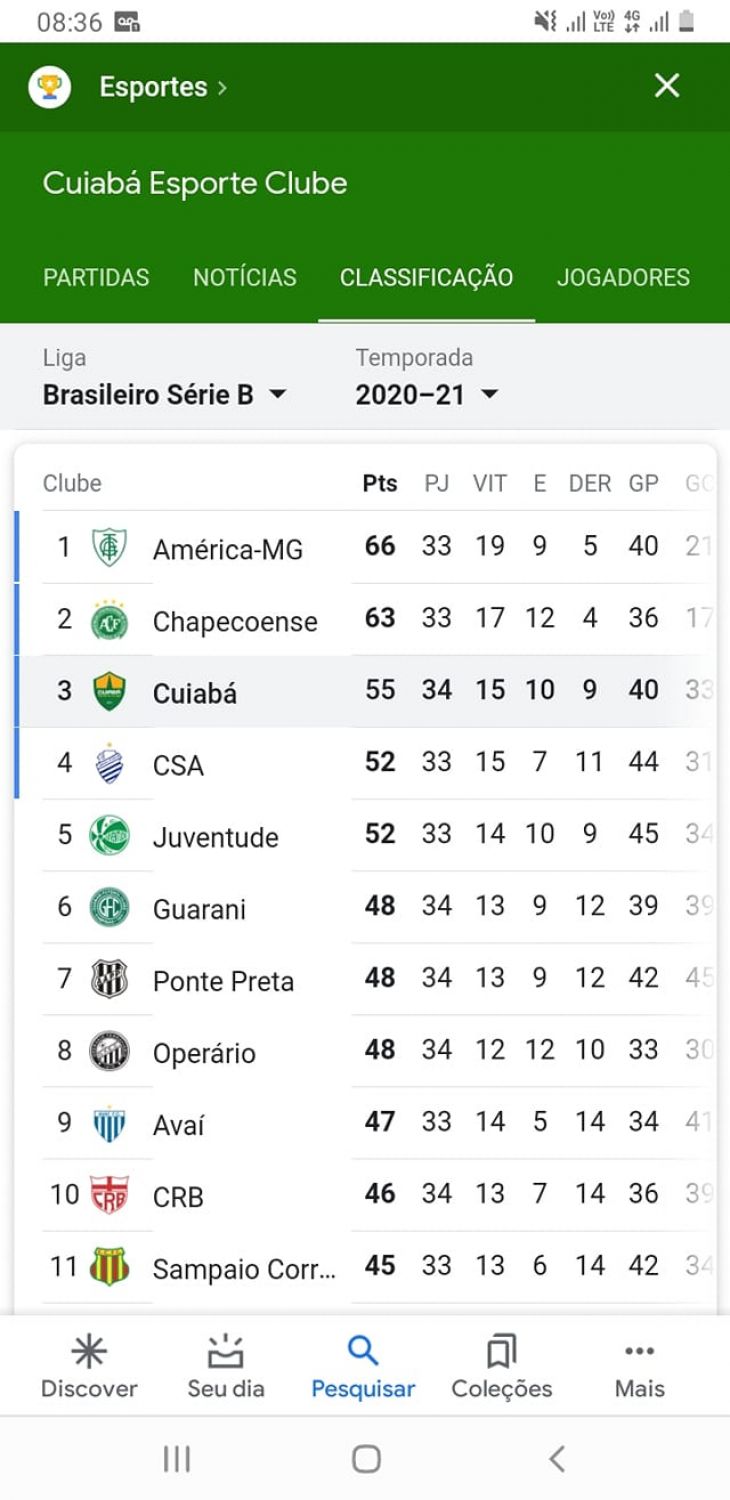This screenshot has height=1500, width=730.
Task: Expand the Esportes breadcrumb chevron
Action: (222, 88)
